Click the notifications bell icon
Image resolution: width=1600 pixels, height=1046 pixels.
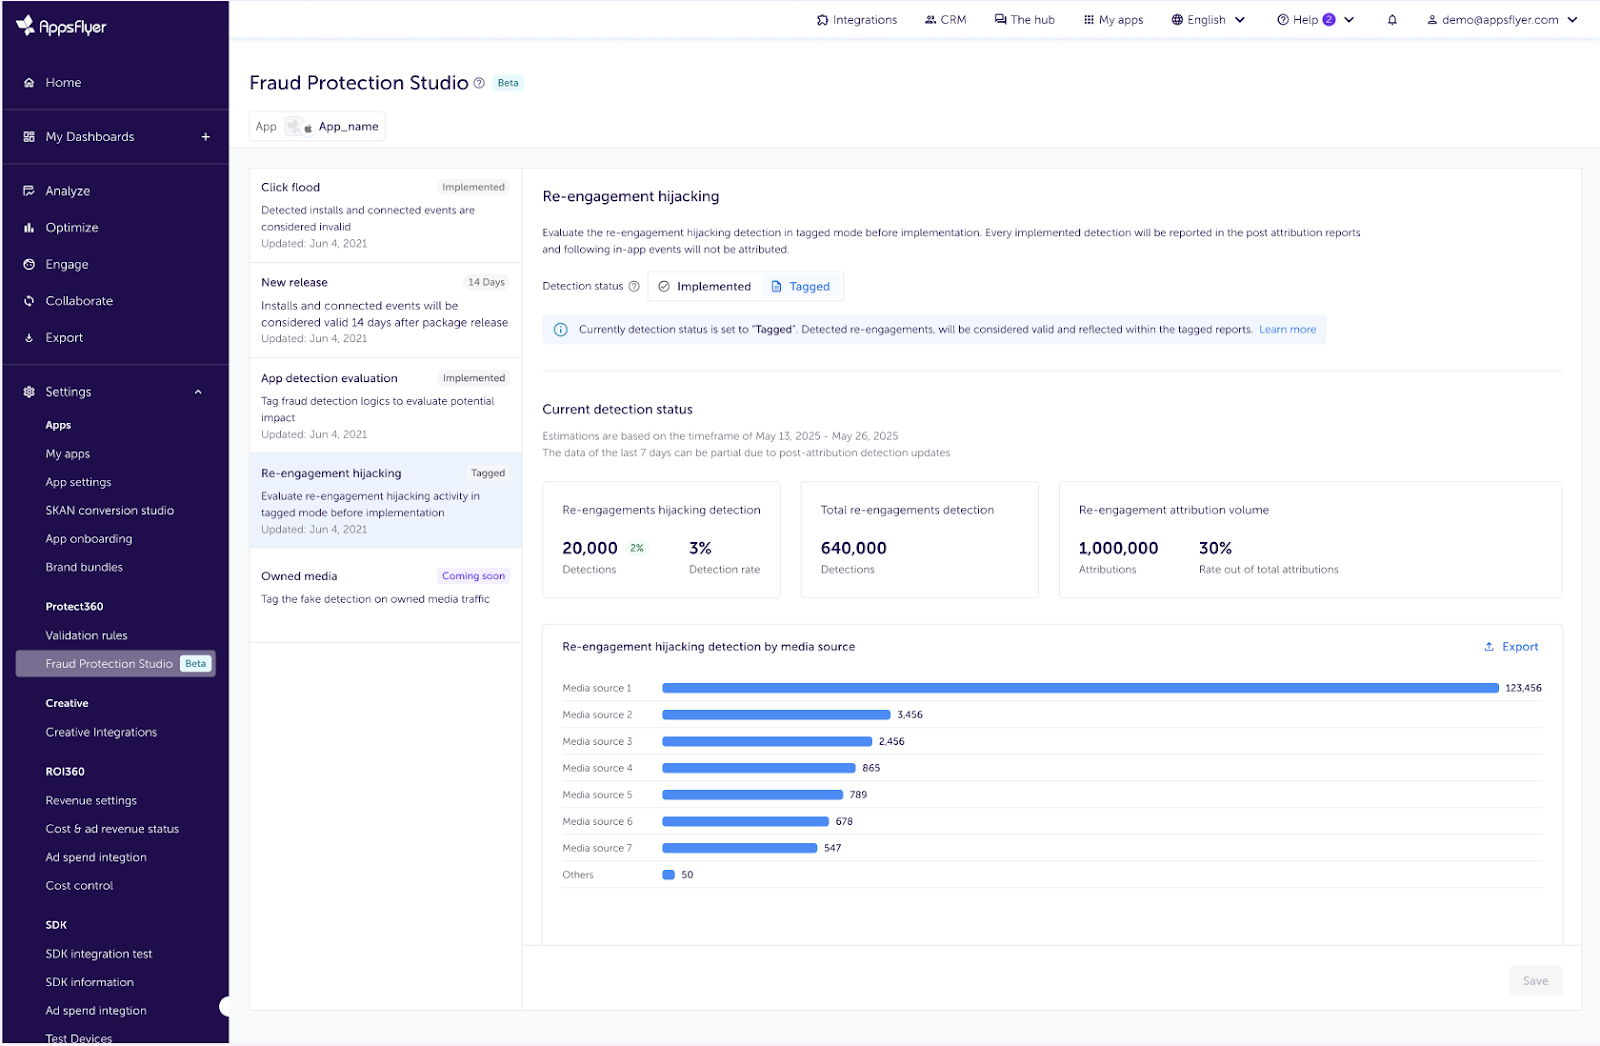1392,20
